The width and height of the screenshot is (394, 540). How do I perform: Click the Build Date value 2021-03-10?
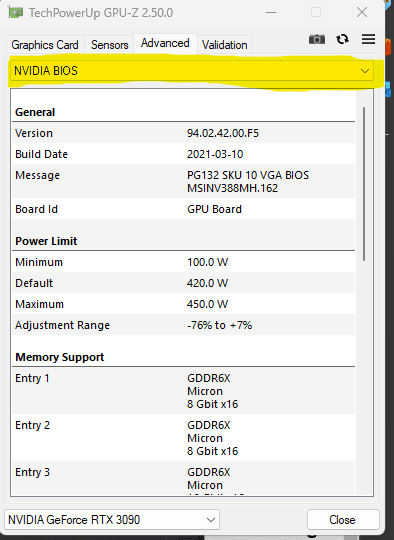pos(215,154)
